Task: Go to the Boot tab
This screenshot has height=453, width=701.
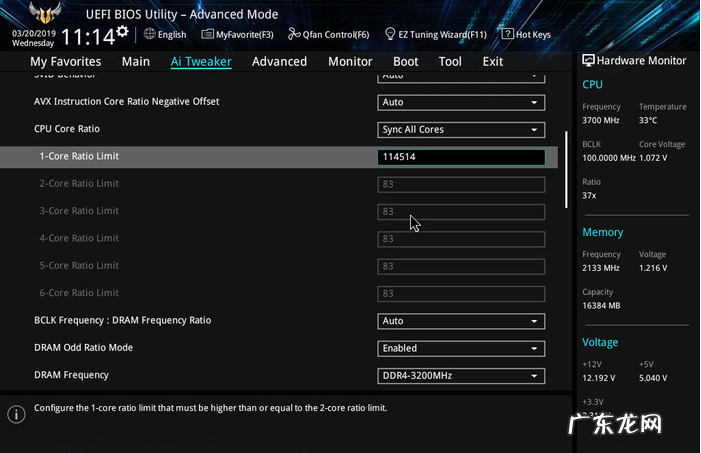Action: pyautogui.click(x=406, y=61)
